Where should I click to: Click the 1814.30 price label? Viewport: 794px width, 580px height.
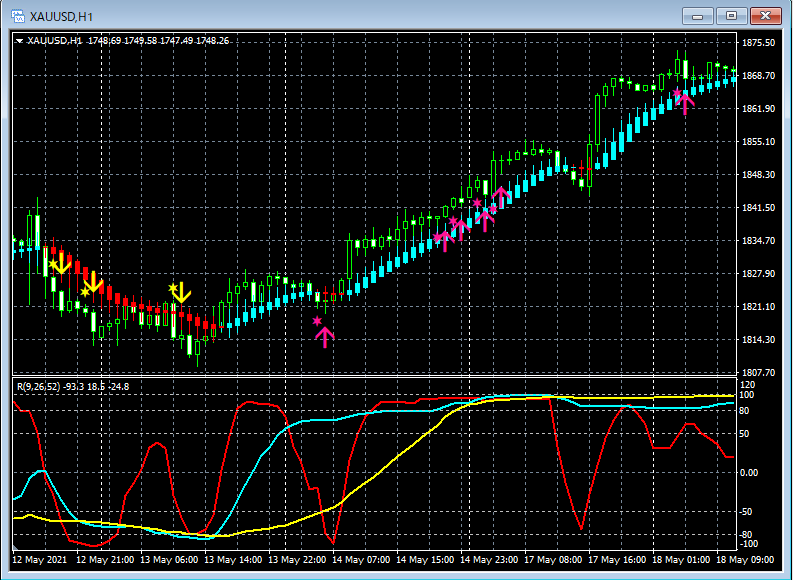pos(758,339)
